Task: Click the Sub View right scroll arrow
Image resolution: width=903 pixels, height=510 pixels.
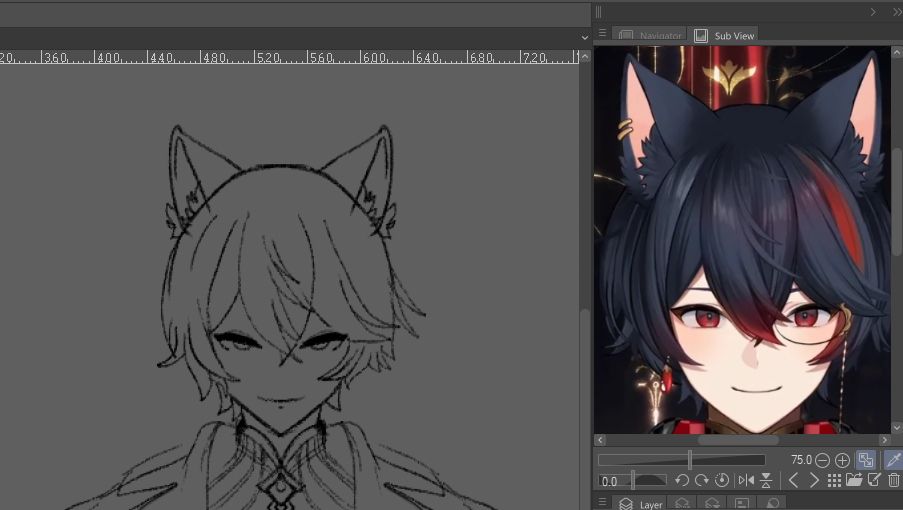Action: [x=885, y=440]
